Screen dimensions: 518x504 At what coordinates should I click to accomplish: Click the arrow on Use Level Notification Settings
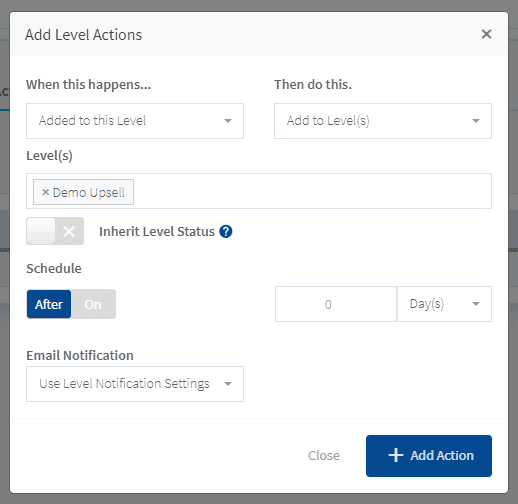pos(228,384)
